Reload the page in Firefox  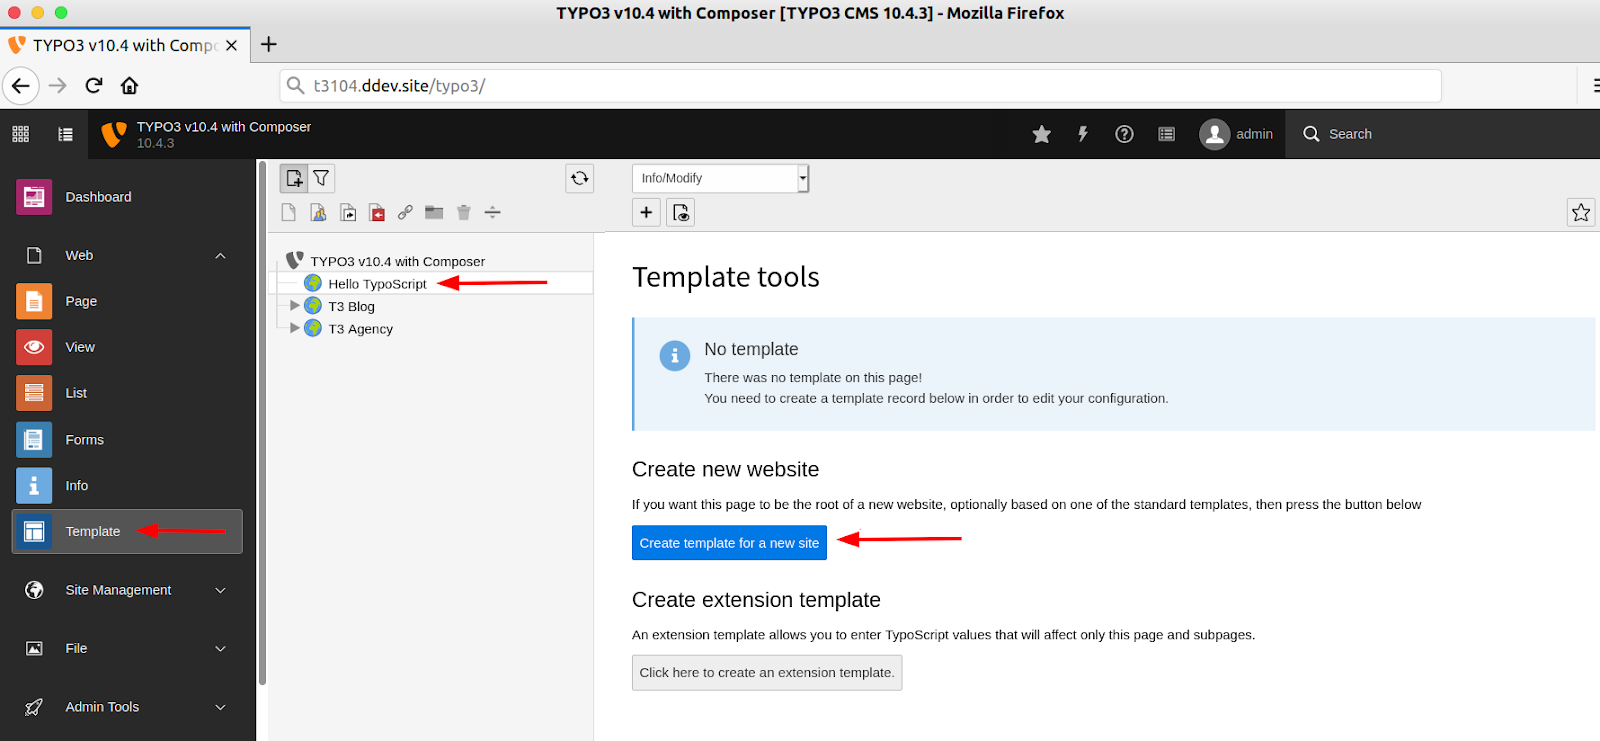pyautogui.click(x=94, y=86)
